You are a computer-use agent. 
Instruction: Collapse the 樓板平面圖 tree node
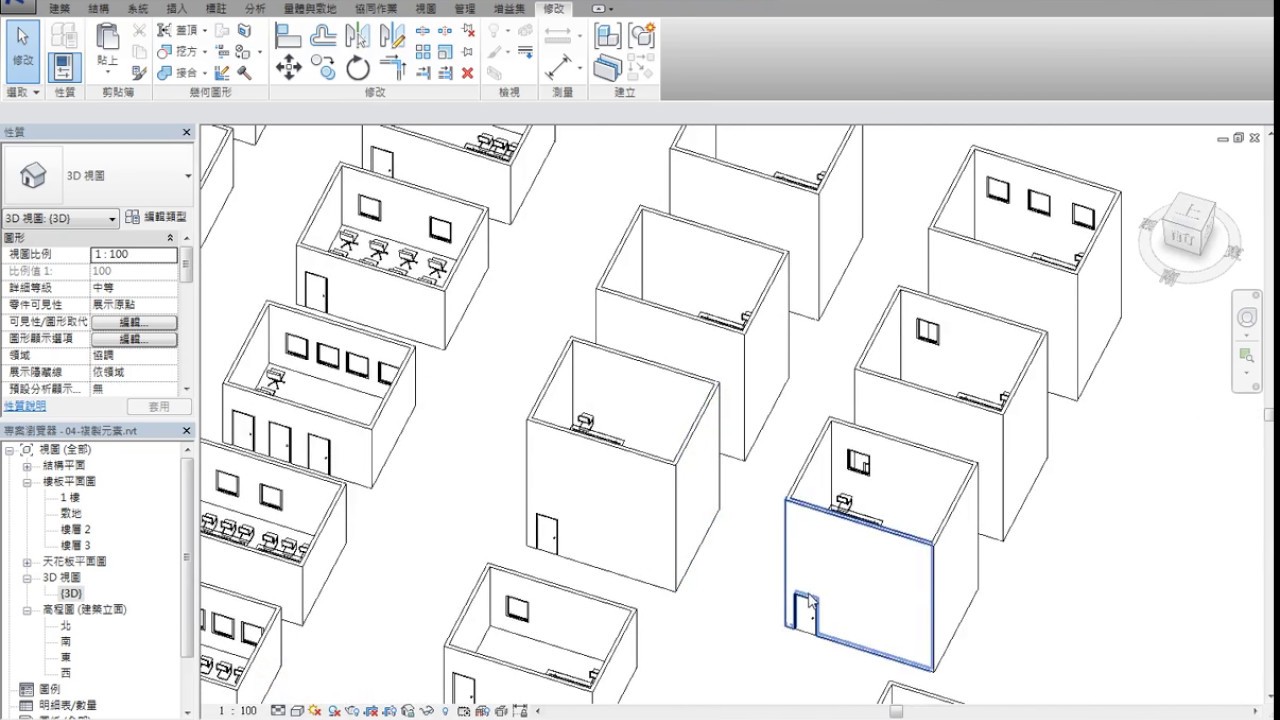[27, 482]
